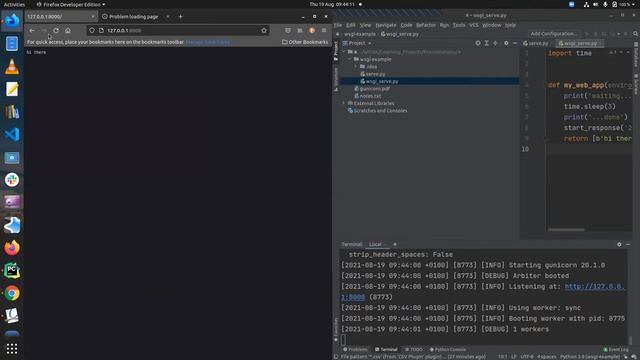Open Activities overview
Viewport: 640px width, 360px height.
[14, 4]
